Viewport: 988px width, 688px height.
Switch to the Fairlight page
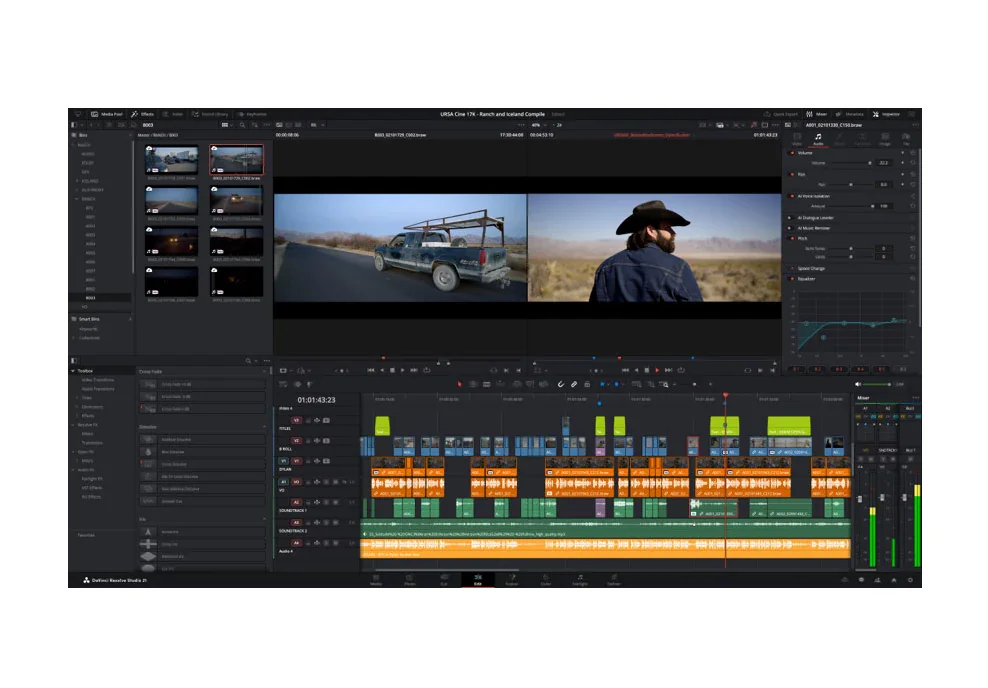click(580, 580)
